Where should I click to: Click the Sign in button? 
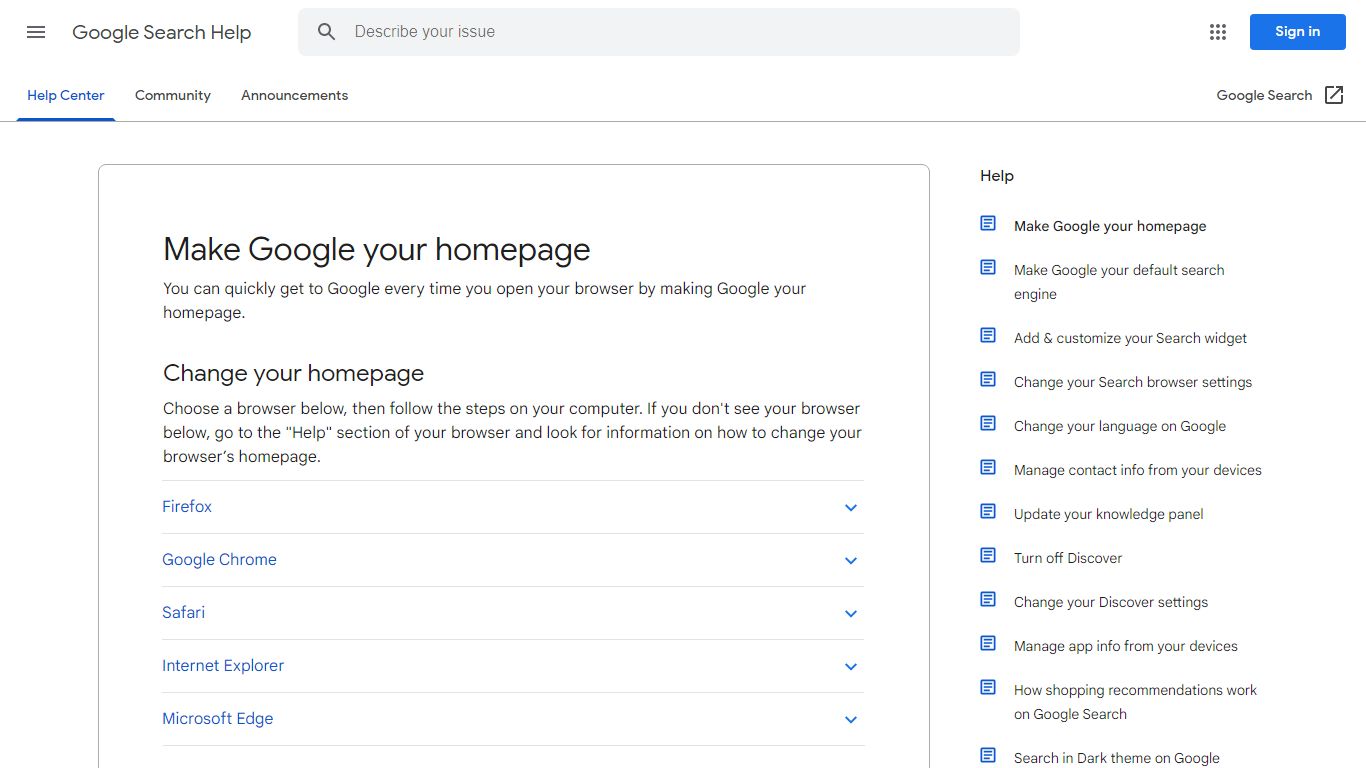click(1298, 32)
